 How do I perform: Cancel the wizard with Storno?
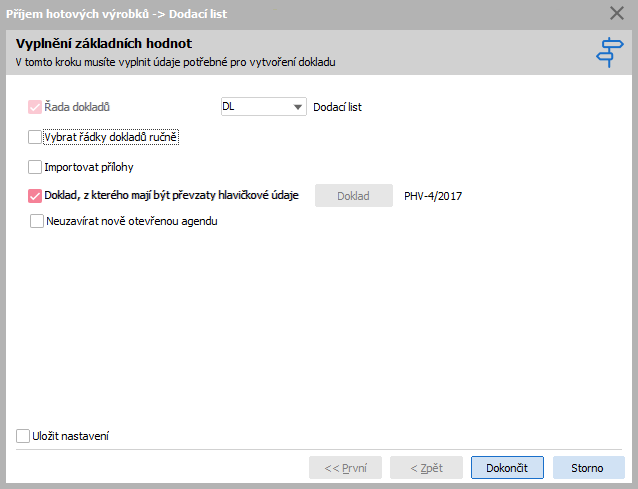(x=588, y=468)
